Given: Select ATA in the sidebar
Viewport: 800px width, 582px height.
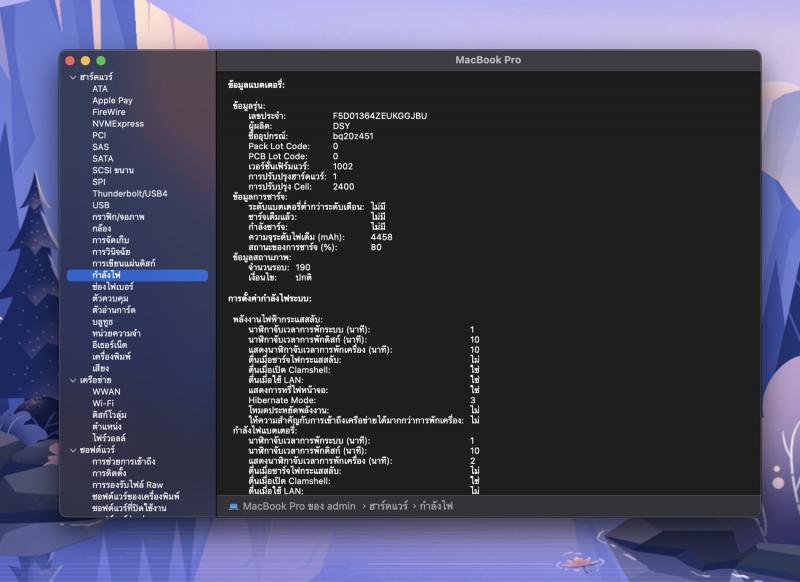Looking at the screenshot, I should 100,89.
